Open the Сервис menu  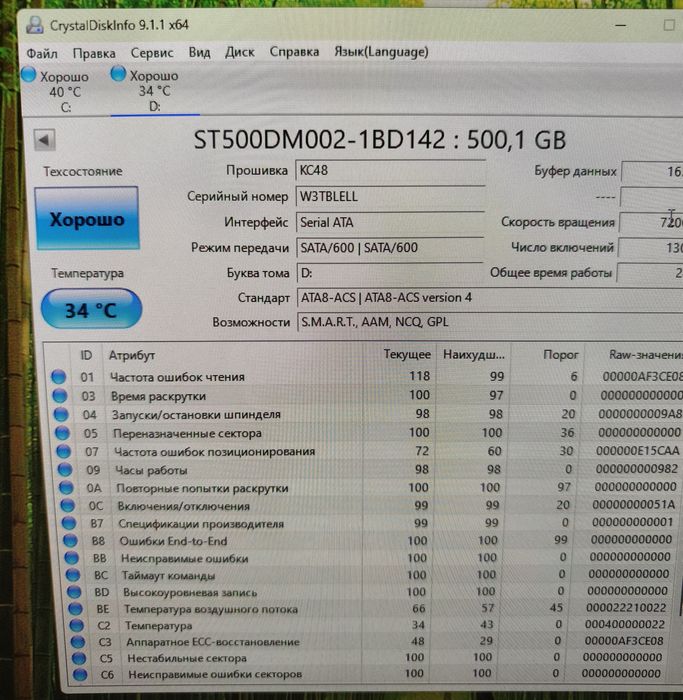tap(152, 53)
